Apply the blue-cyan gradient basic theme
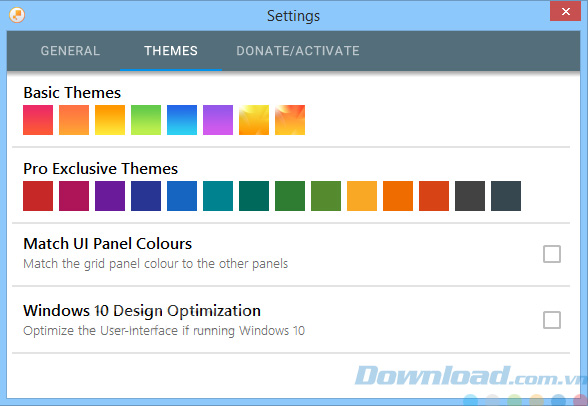 (x=182, y=120)
